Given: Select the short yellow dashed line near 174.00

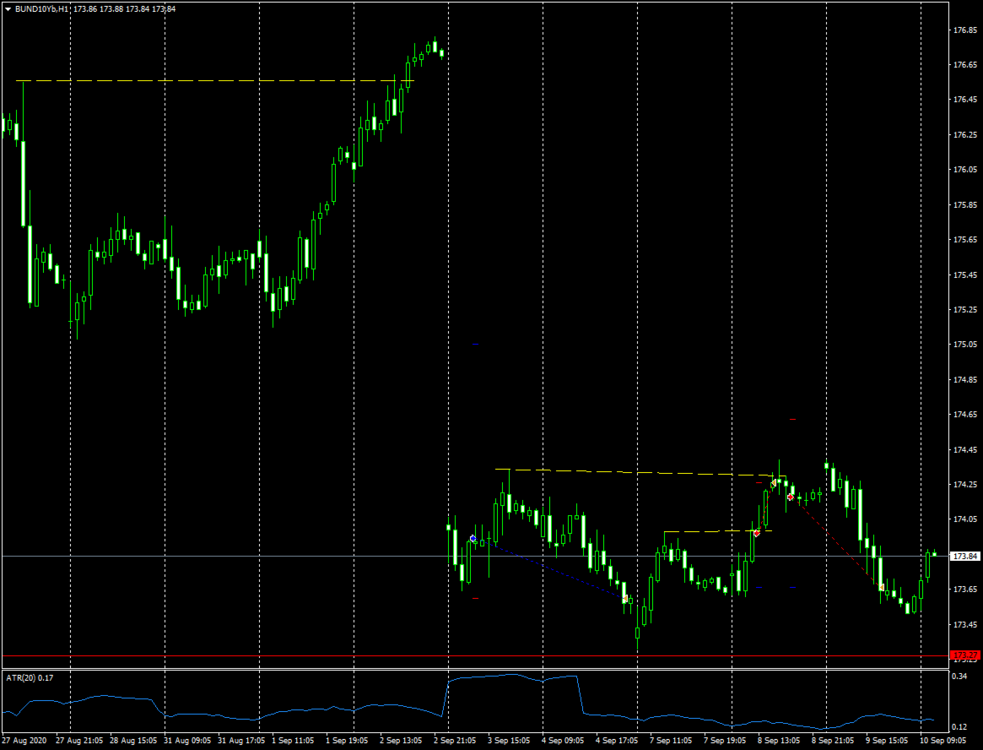Looking at the screenshot, I should [718, 531].
